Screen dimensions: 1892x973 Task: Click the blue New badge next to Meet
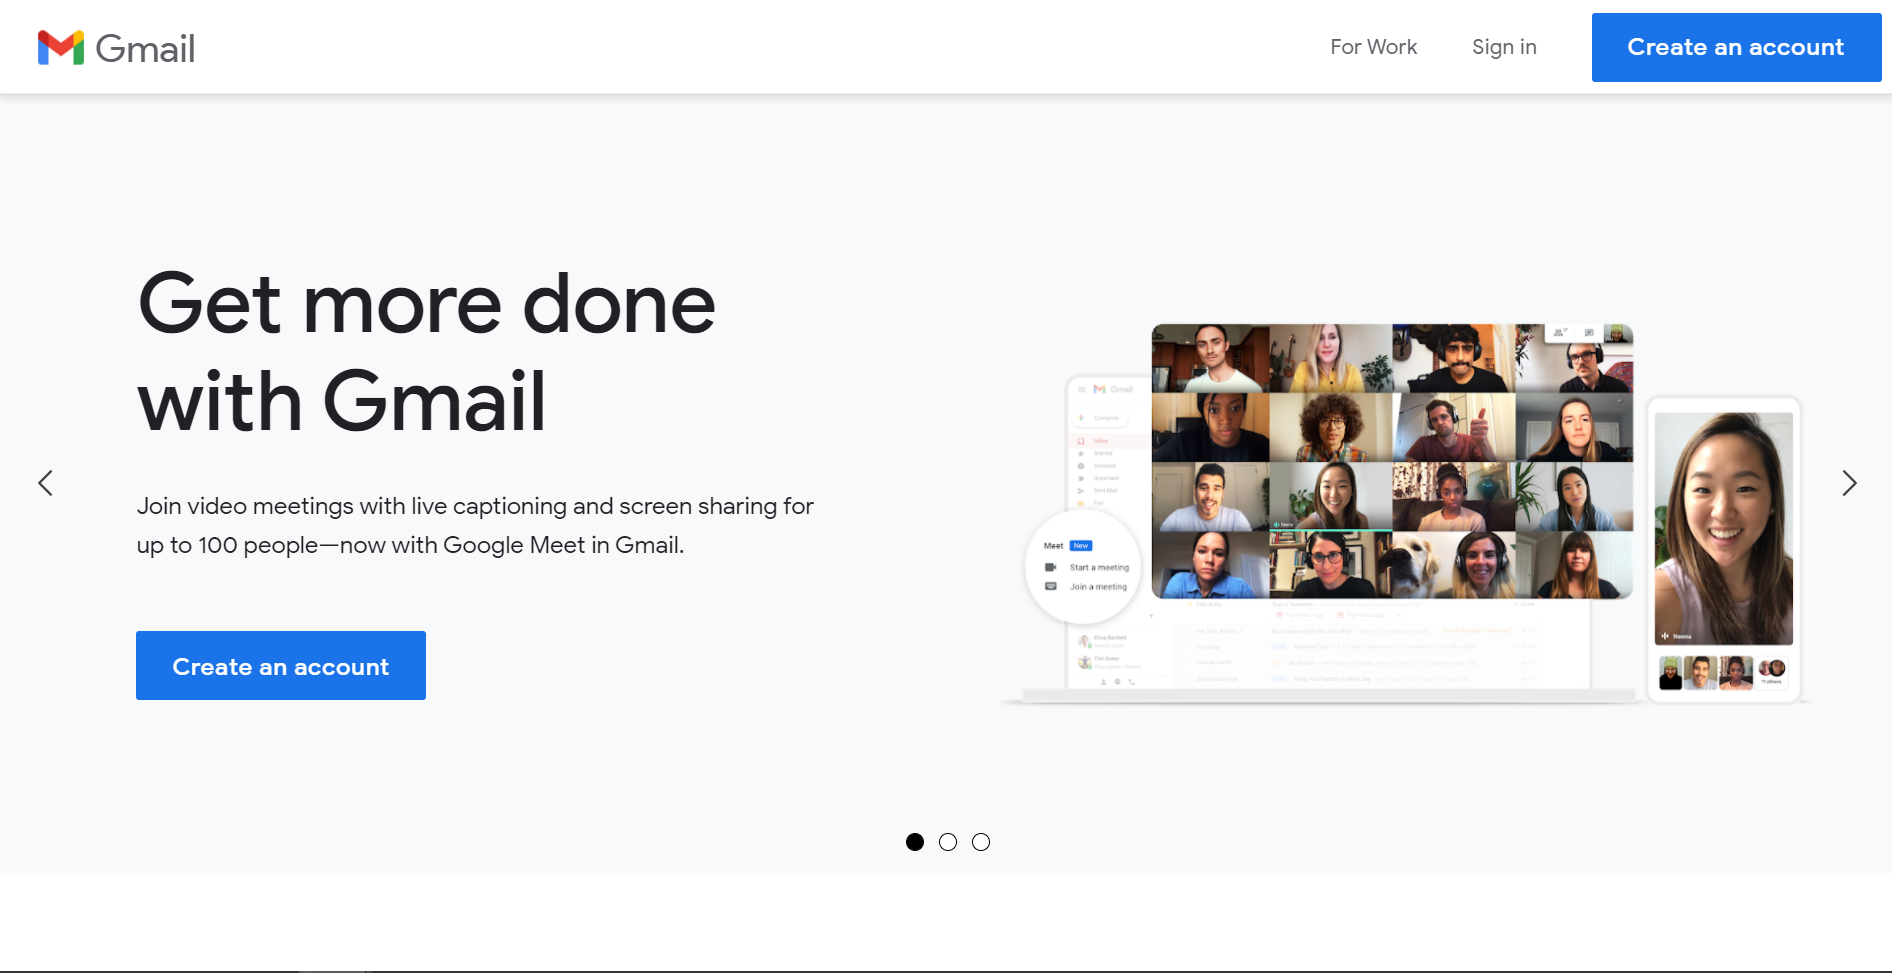(1081, 546)
